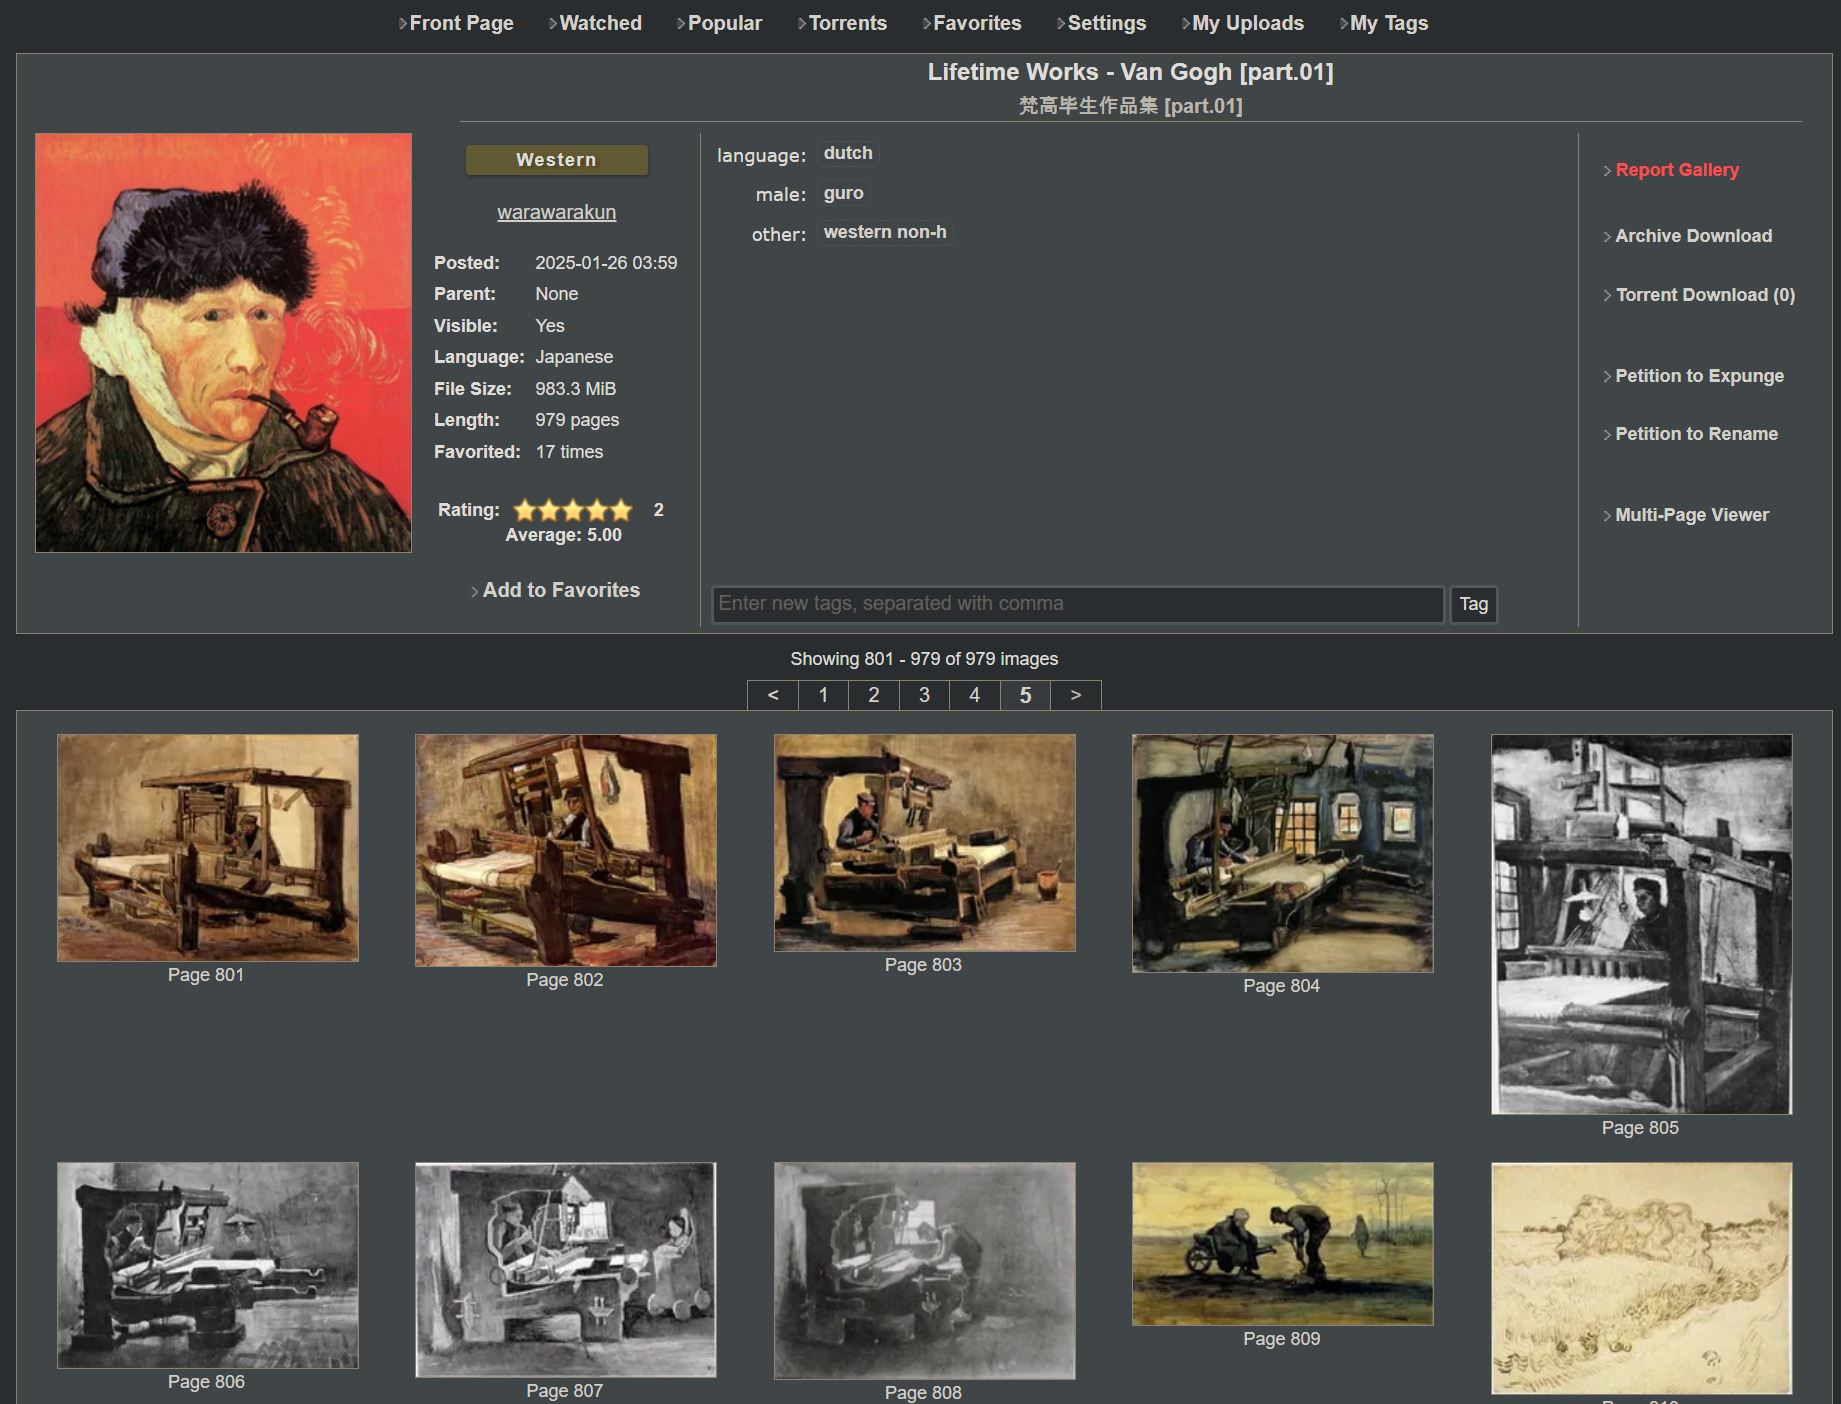1841x1404 pixels.
Task: Open the Popular menu item
Action: click(724, 23)
